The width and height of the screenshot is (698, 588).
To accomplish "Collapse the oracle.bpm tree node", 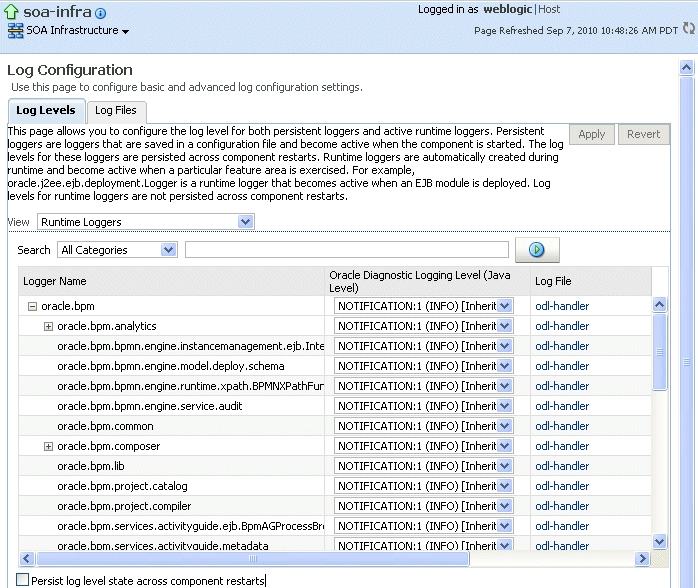I will [32, 306].
